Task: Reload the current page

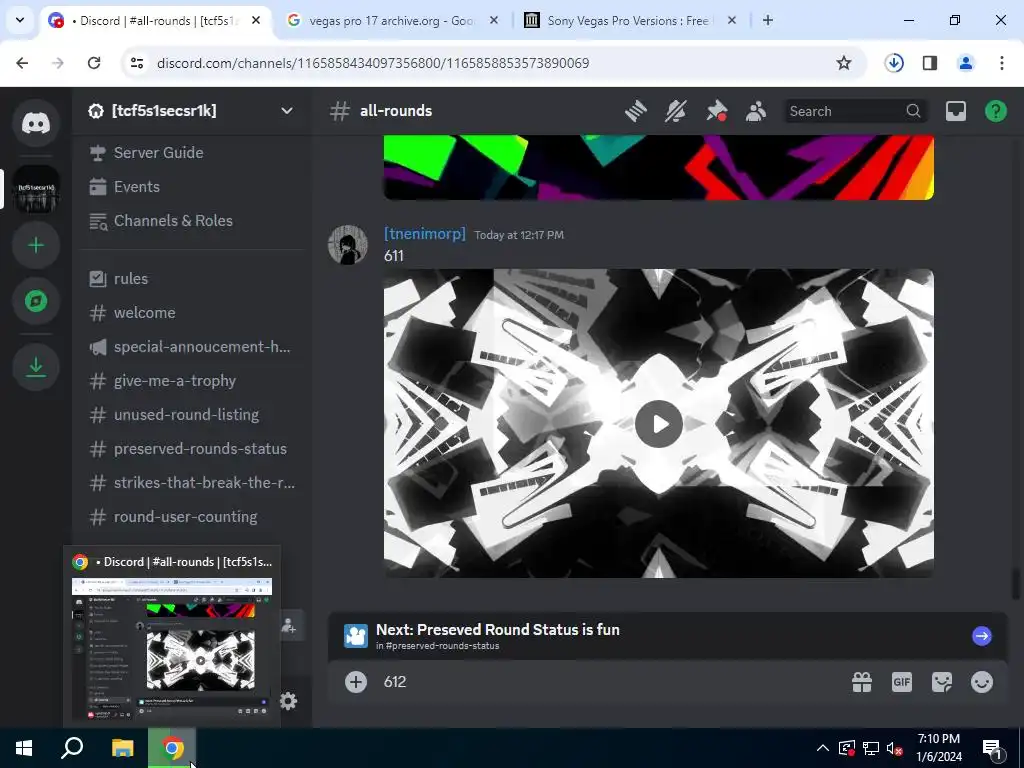Action: coord(94,63)
